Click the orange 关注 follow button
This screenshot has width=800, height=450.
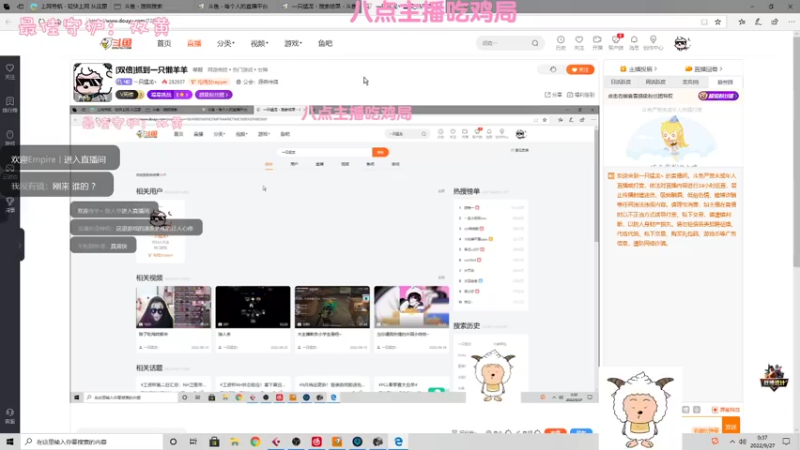pyautogui.click(x=580, y=69)
